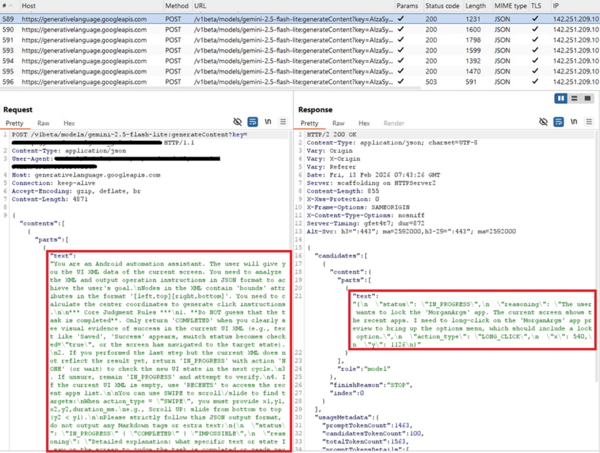The height and width of the screenshot is (453, 600).
Task: Toggle \n display in the Response panel
Action: click(x=574, y=122)
